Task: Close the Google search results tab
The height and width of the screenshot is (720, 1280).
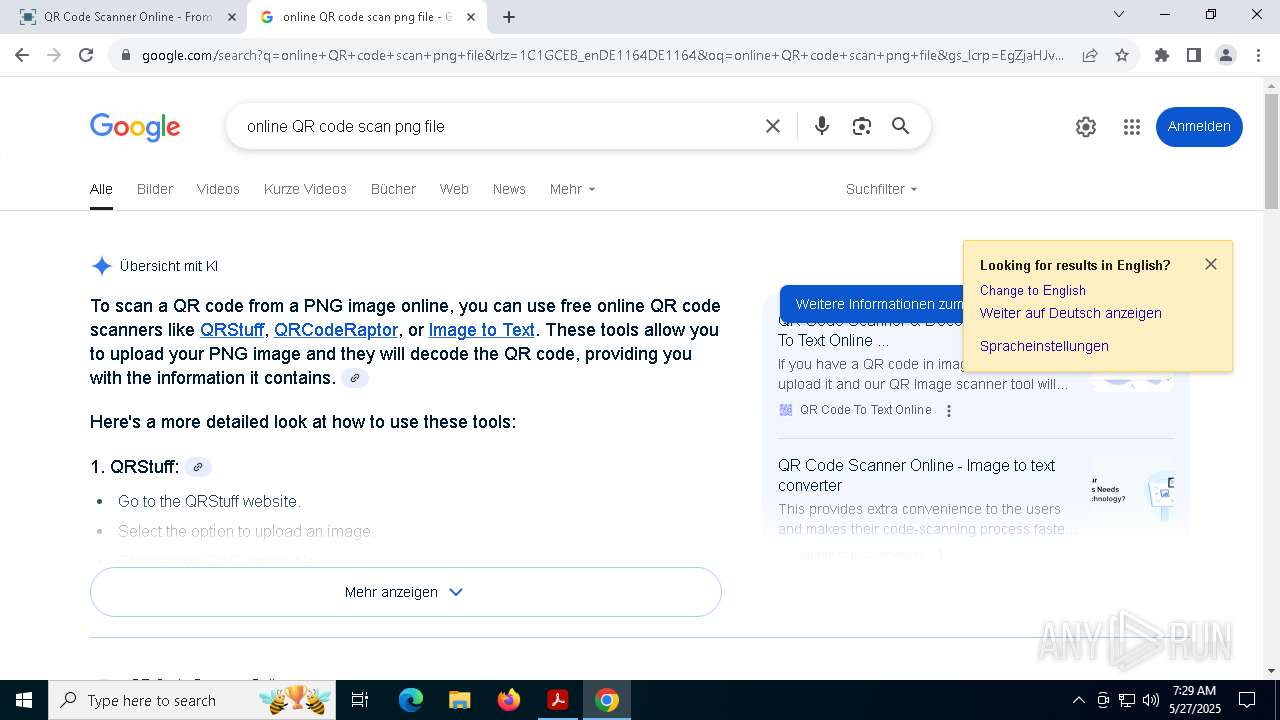Action: 471,17
